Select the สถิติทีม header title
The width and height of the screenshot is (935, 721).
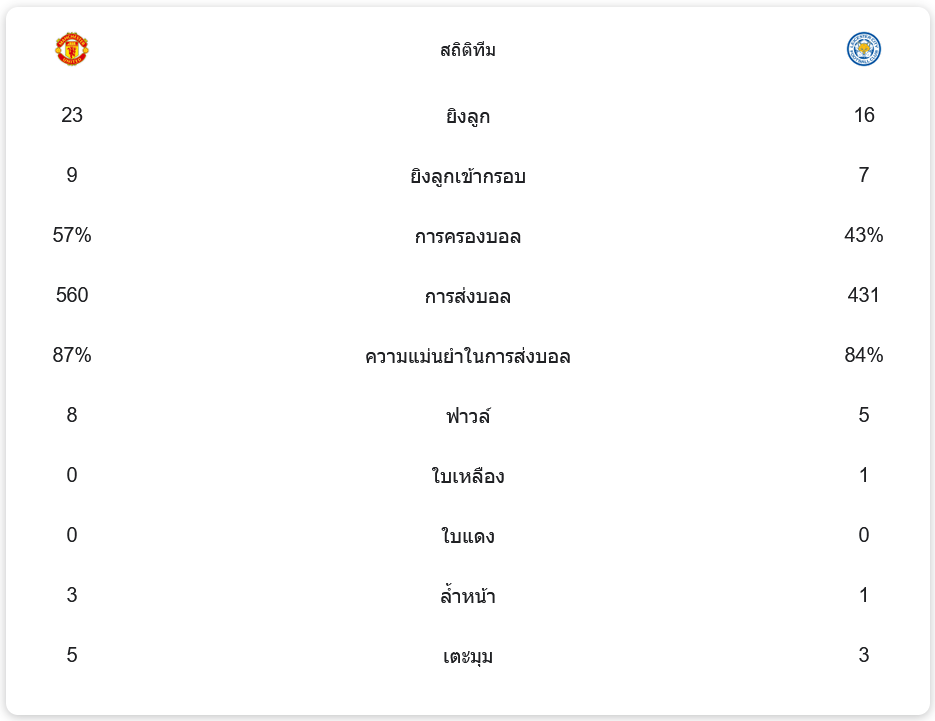[467, 50]
